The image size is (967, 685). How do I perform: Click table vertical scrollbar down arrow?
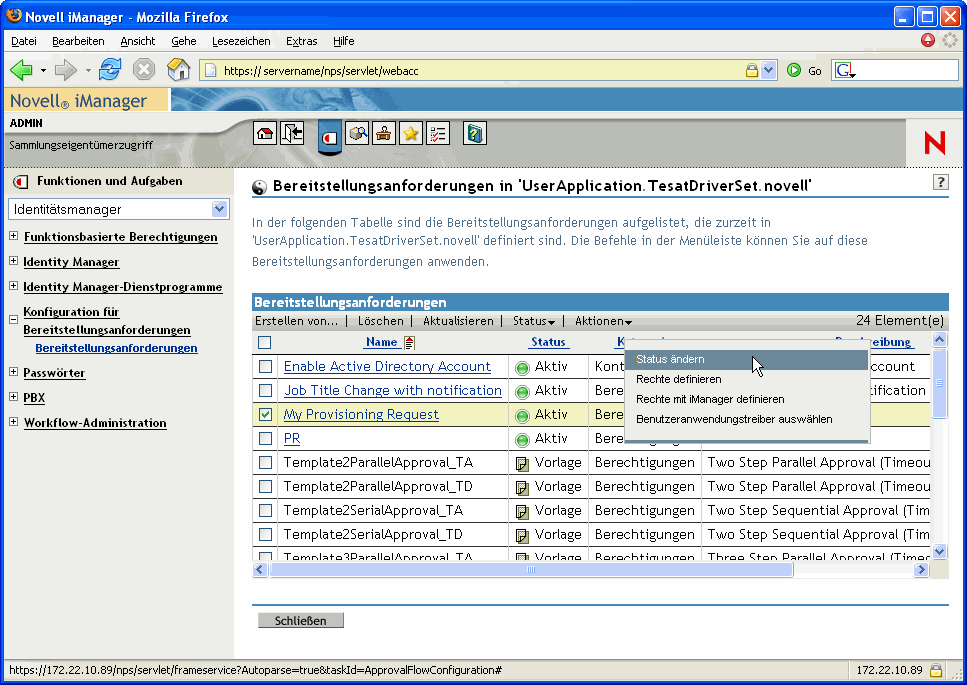point(939,551)
